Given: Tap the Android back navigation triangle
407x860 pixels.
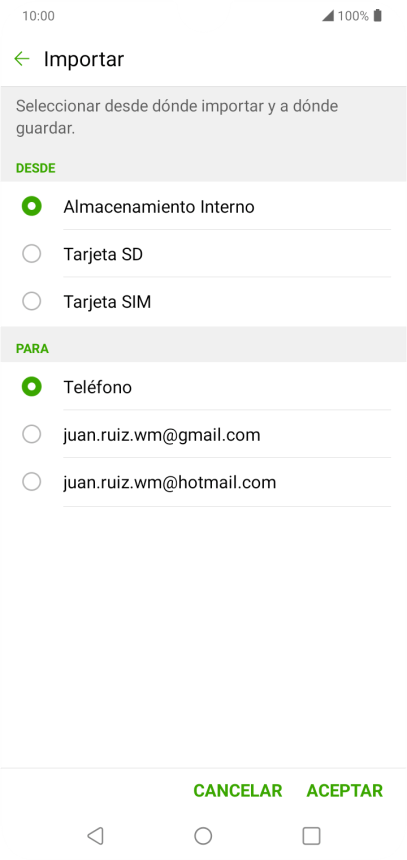Looking at the screenshot, I should pos(95,835).
